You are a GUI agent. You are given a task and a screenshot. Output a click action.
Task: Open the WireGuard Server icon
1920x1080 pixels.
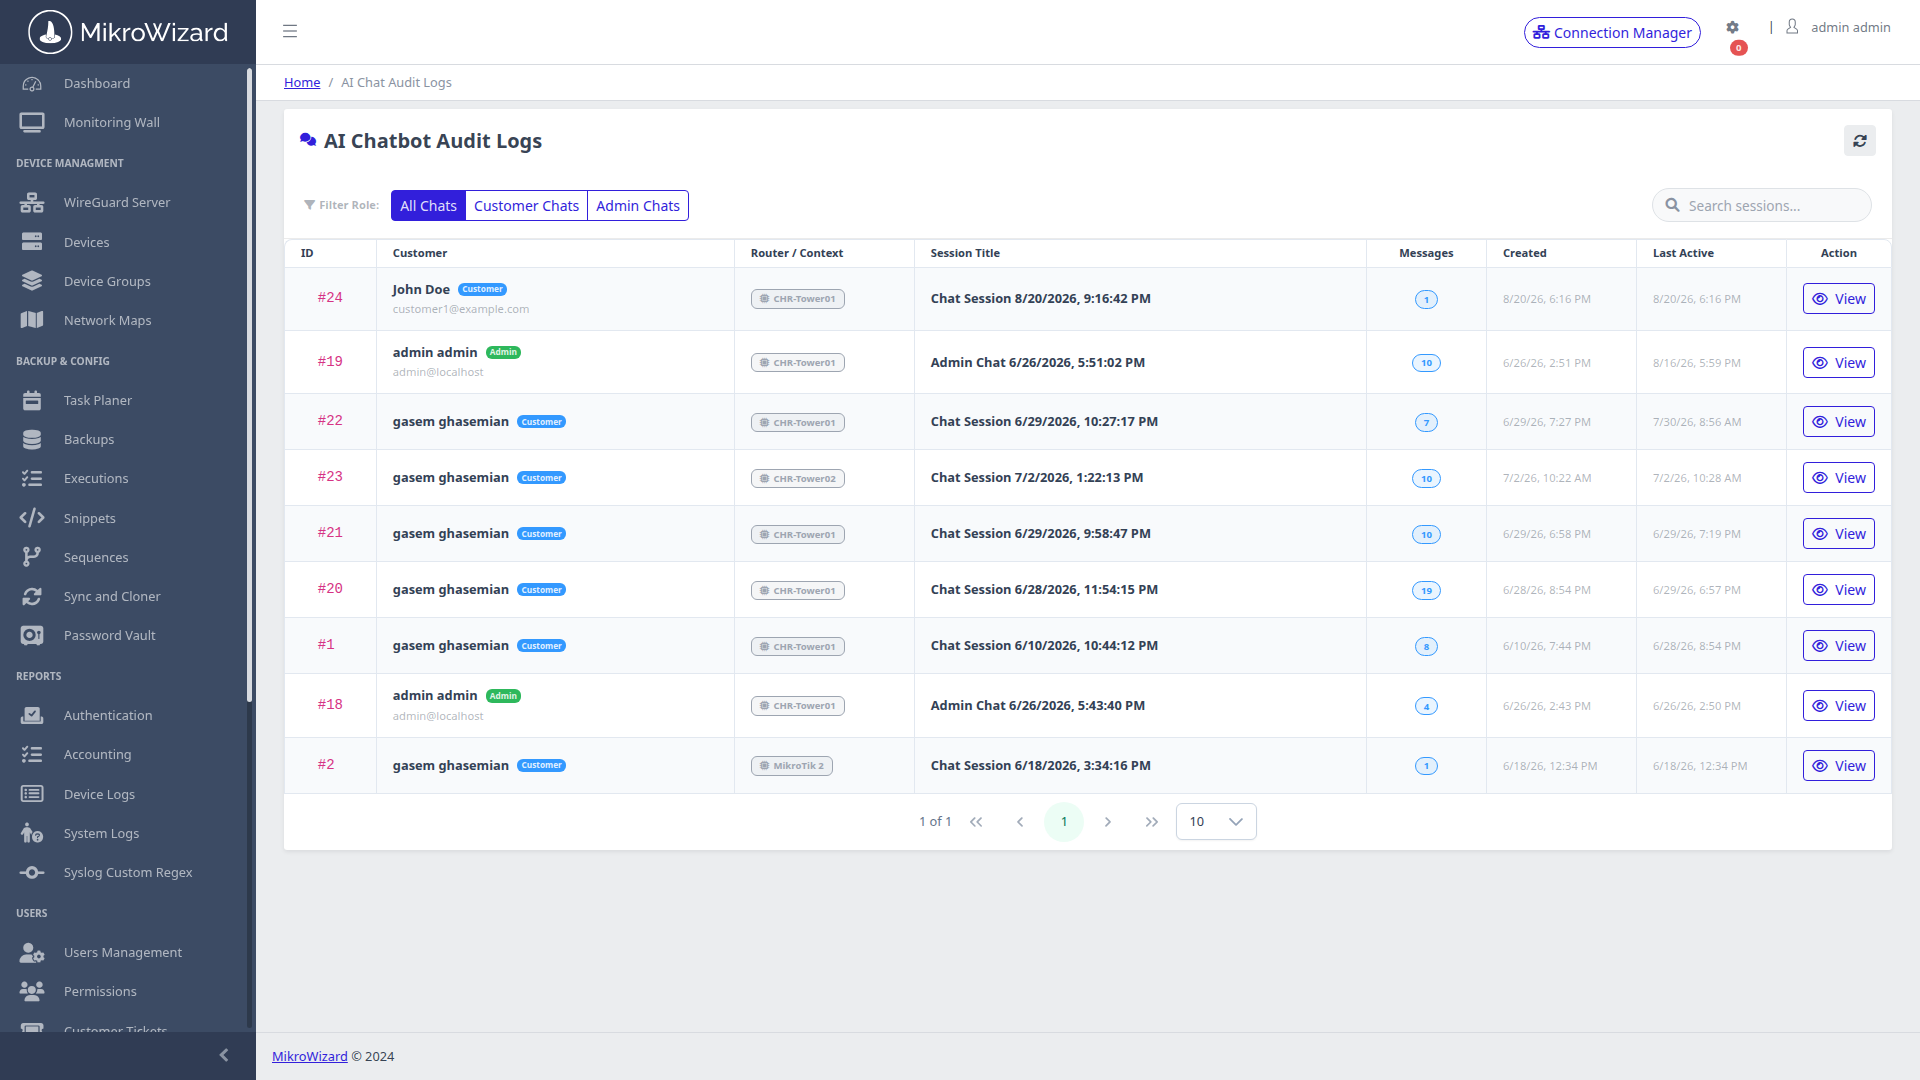click(32, 203)
